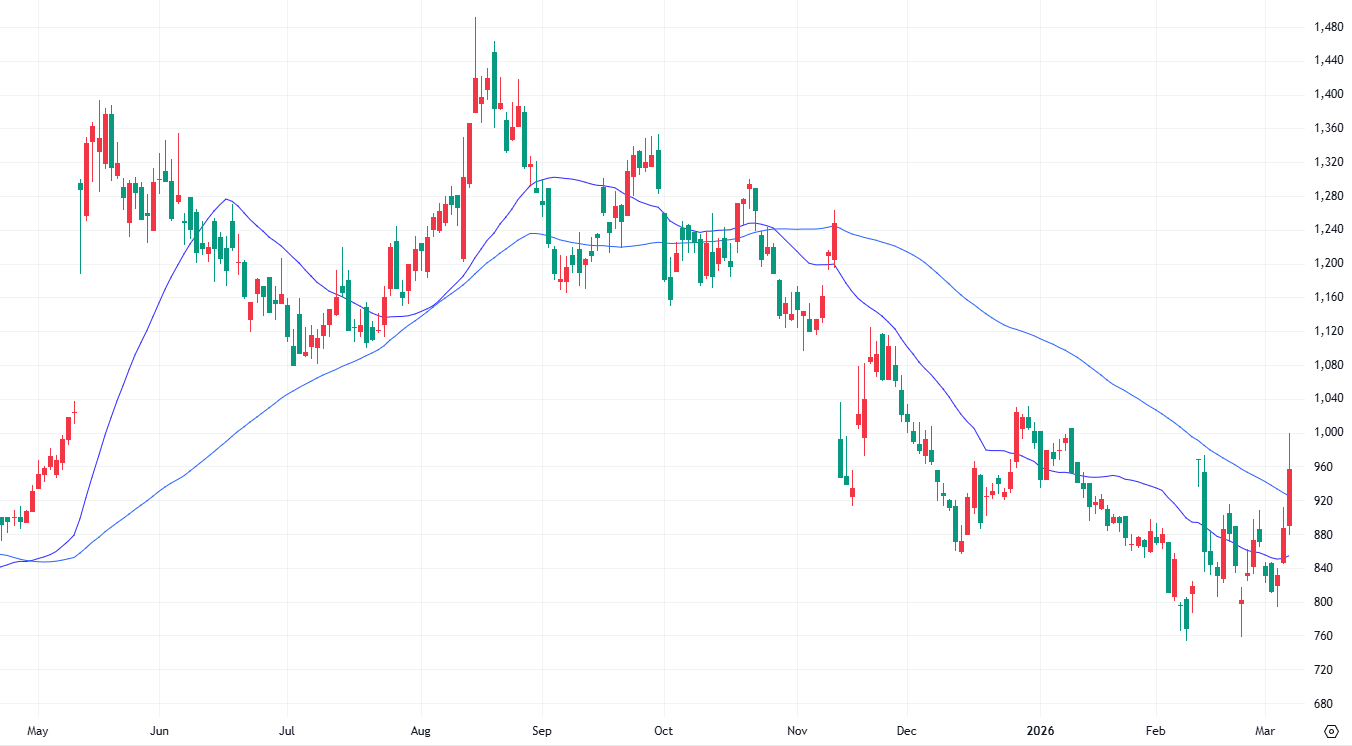This screenshot has width=1352, height=746.
Task: Click the Dec label on the time axis
Action: pos(908,731)
